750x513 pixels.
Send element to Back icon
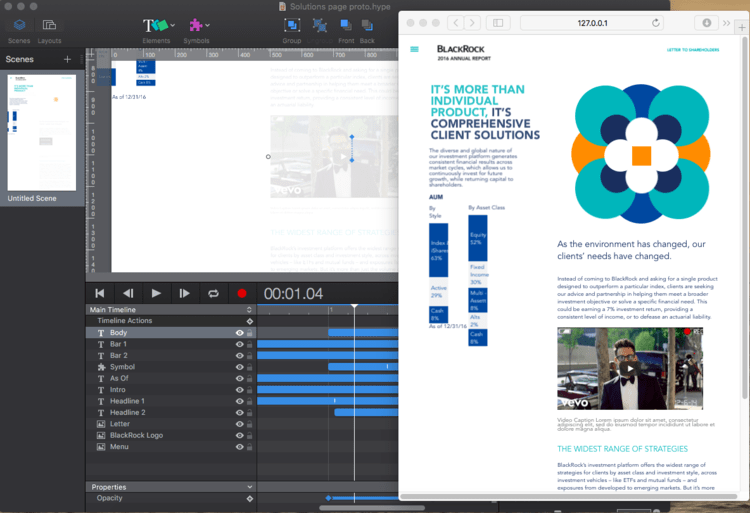pyautogui.click(x=367, y=25)
